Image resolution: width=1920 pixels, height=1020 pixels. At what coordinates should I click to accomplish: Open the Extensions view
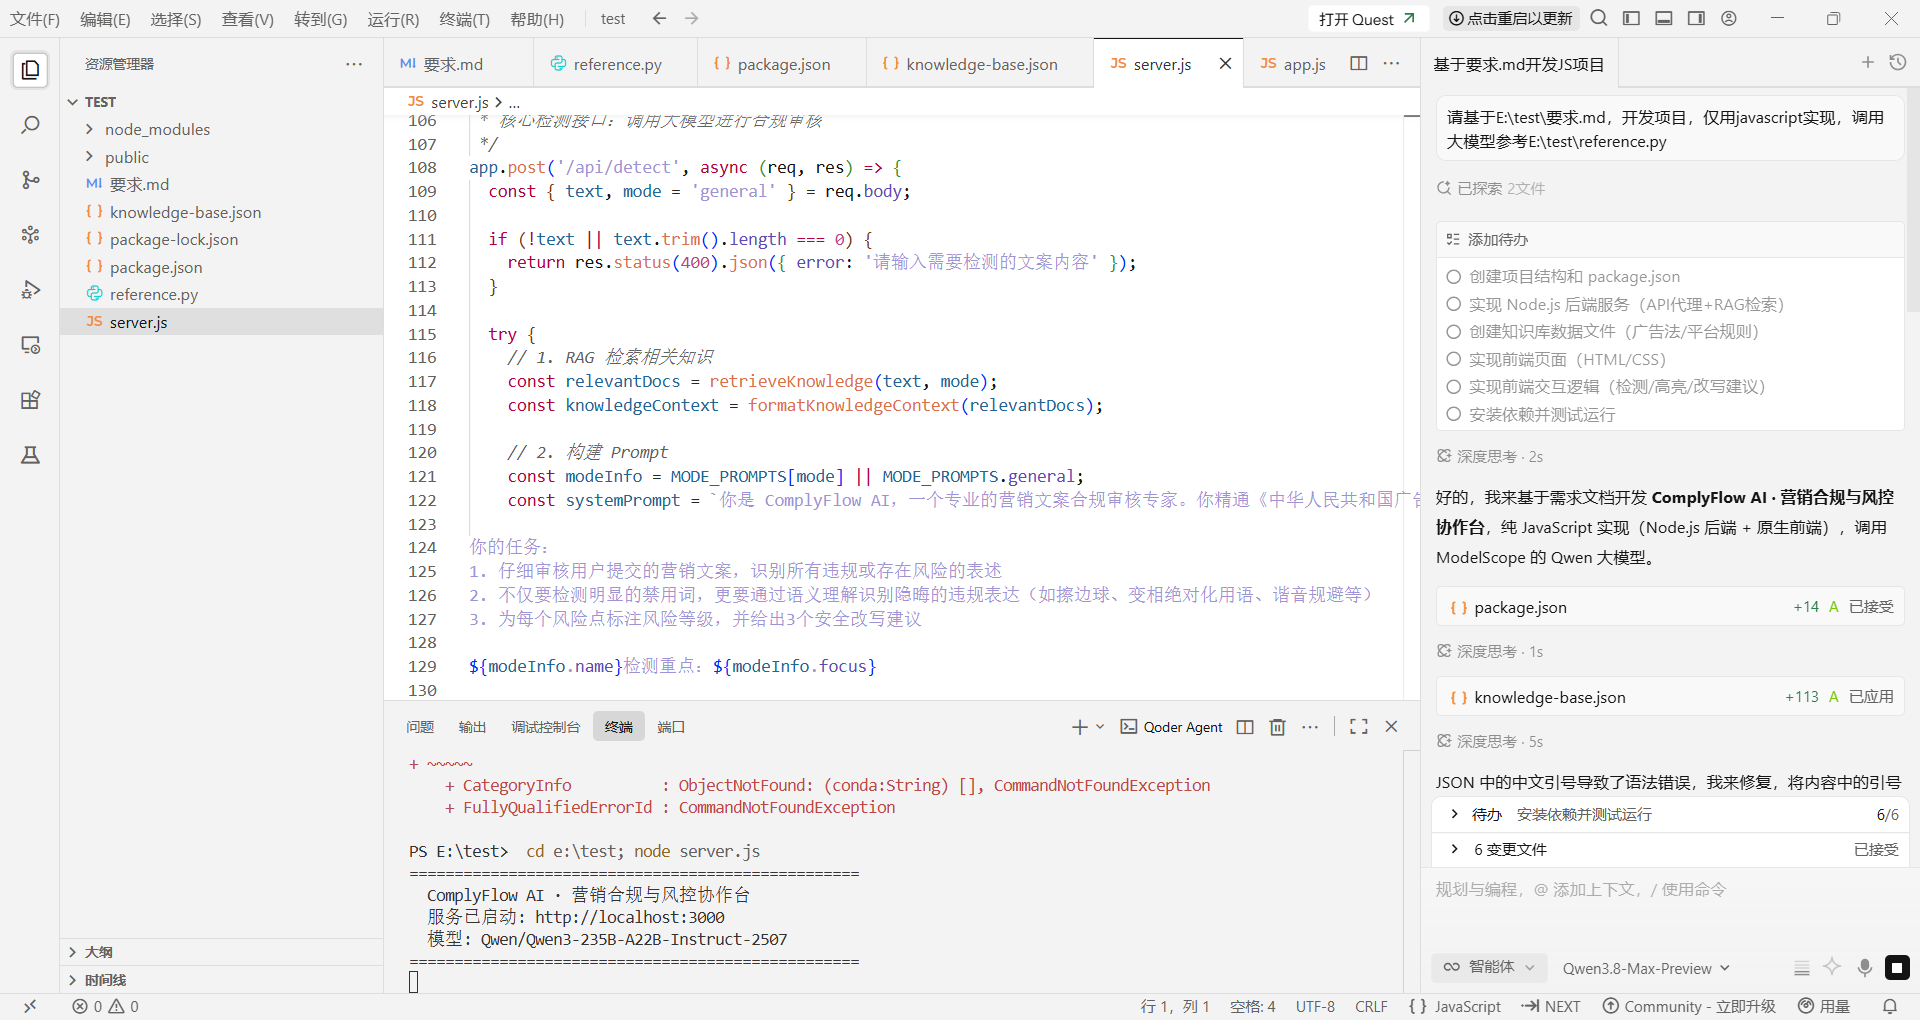click(30, 400)
